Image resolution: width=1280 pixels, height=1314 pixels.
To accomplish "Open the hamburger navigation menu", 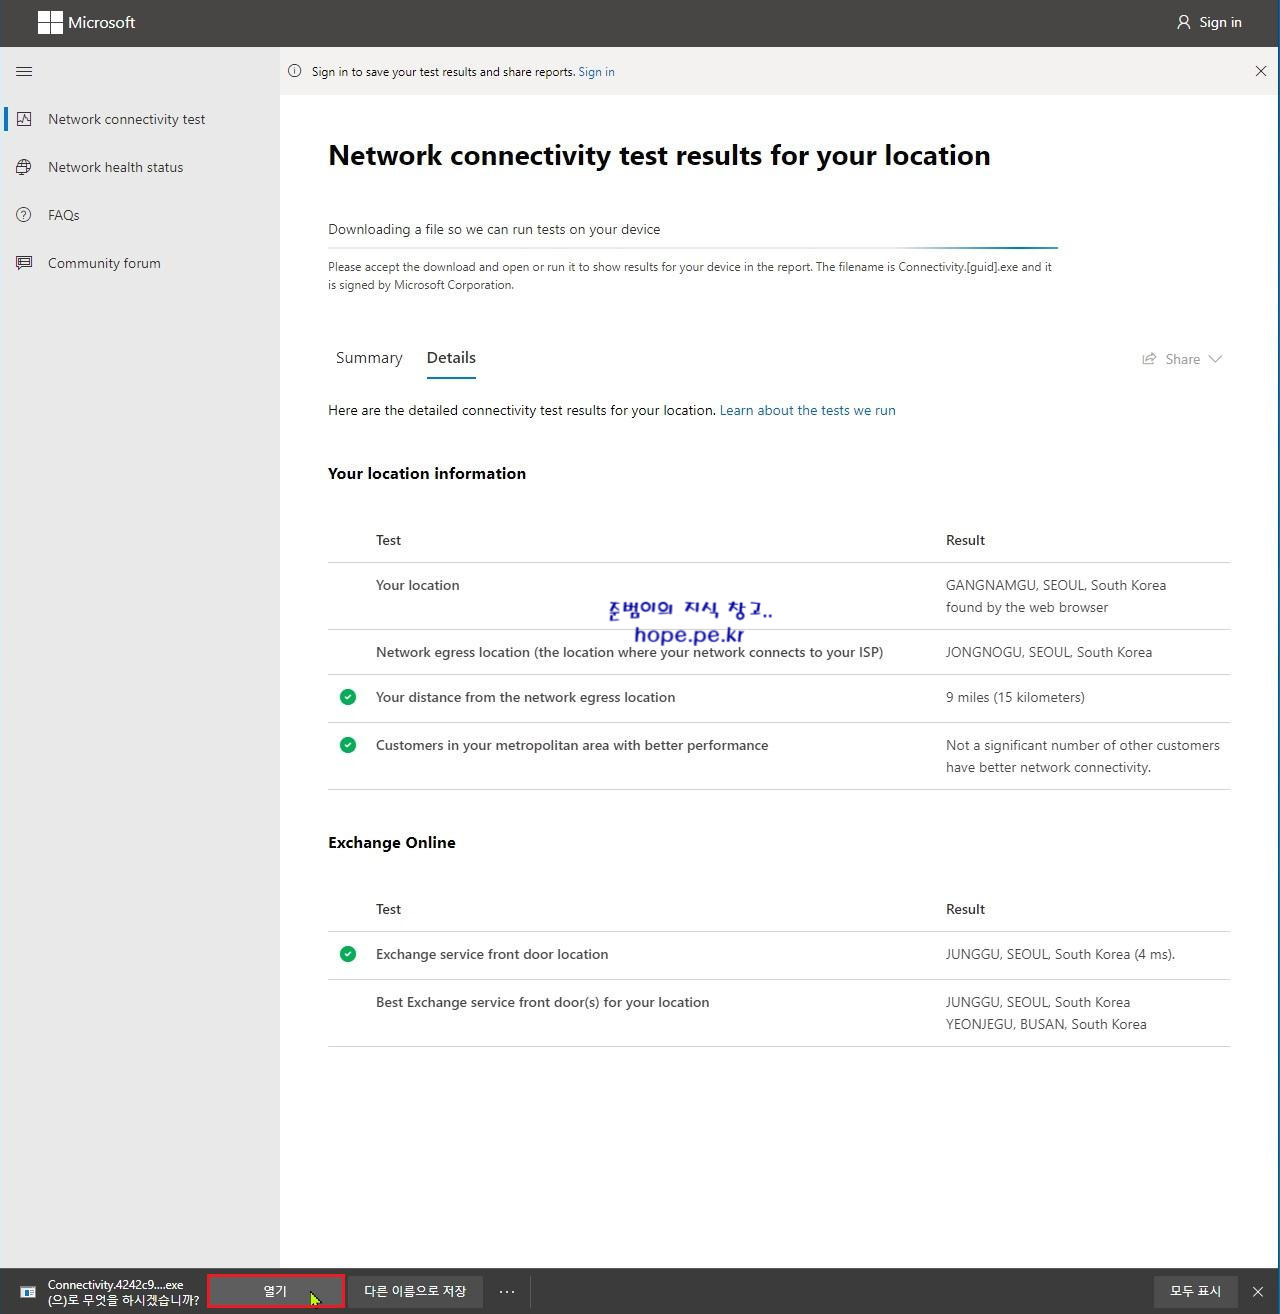I will coord(24,71).
